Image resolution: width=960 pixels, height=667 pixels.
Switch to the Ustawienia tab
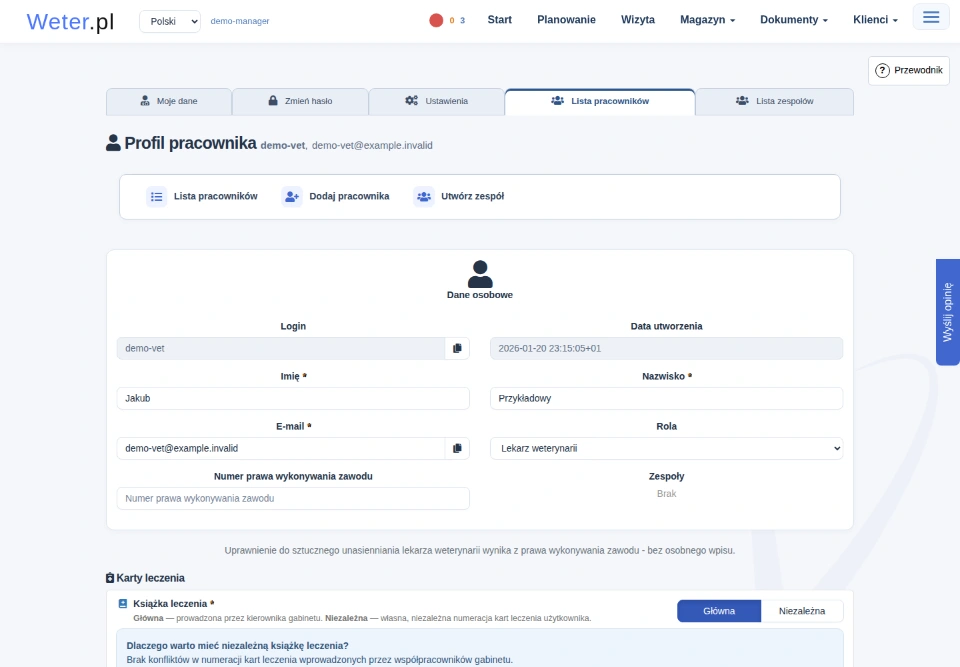coord(437,101)
